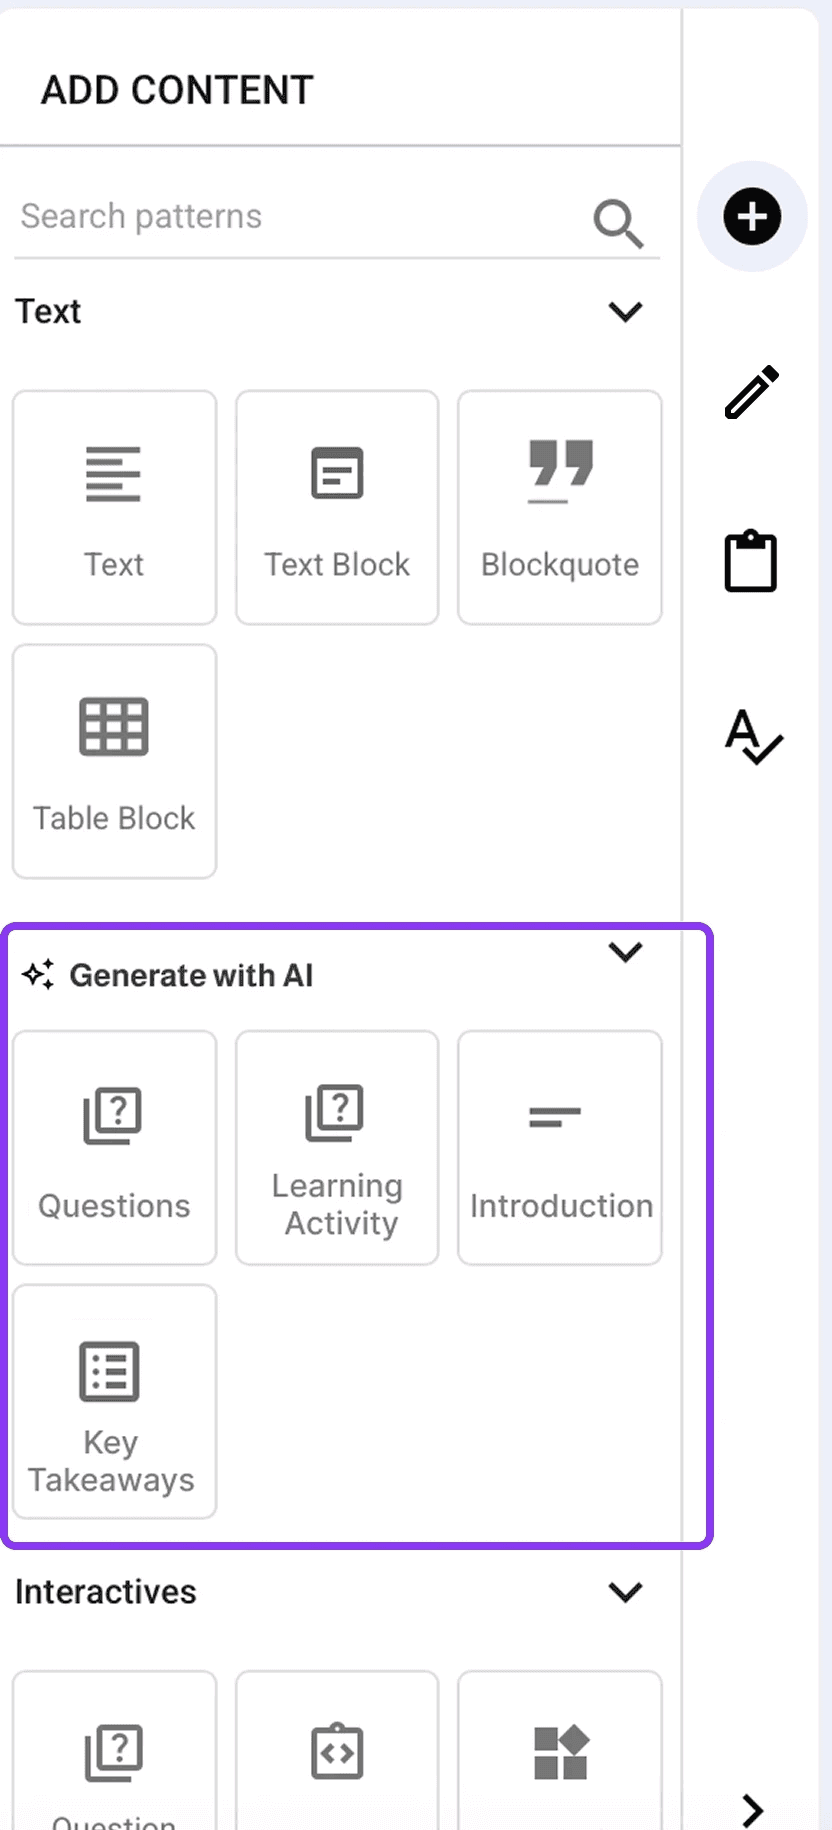Image resolution: width=832 pixels, height=1830 pixels.
Task: Collapse the Interactives section chevron
Action: click(625, 1591)
